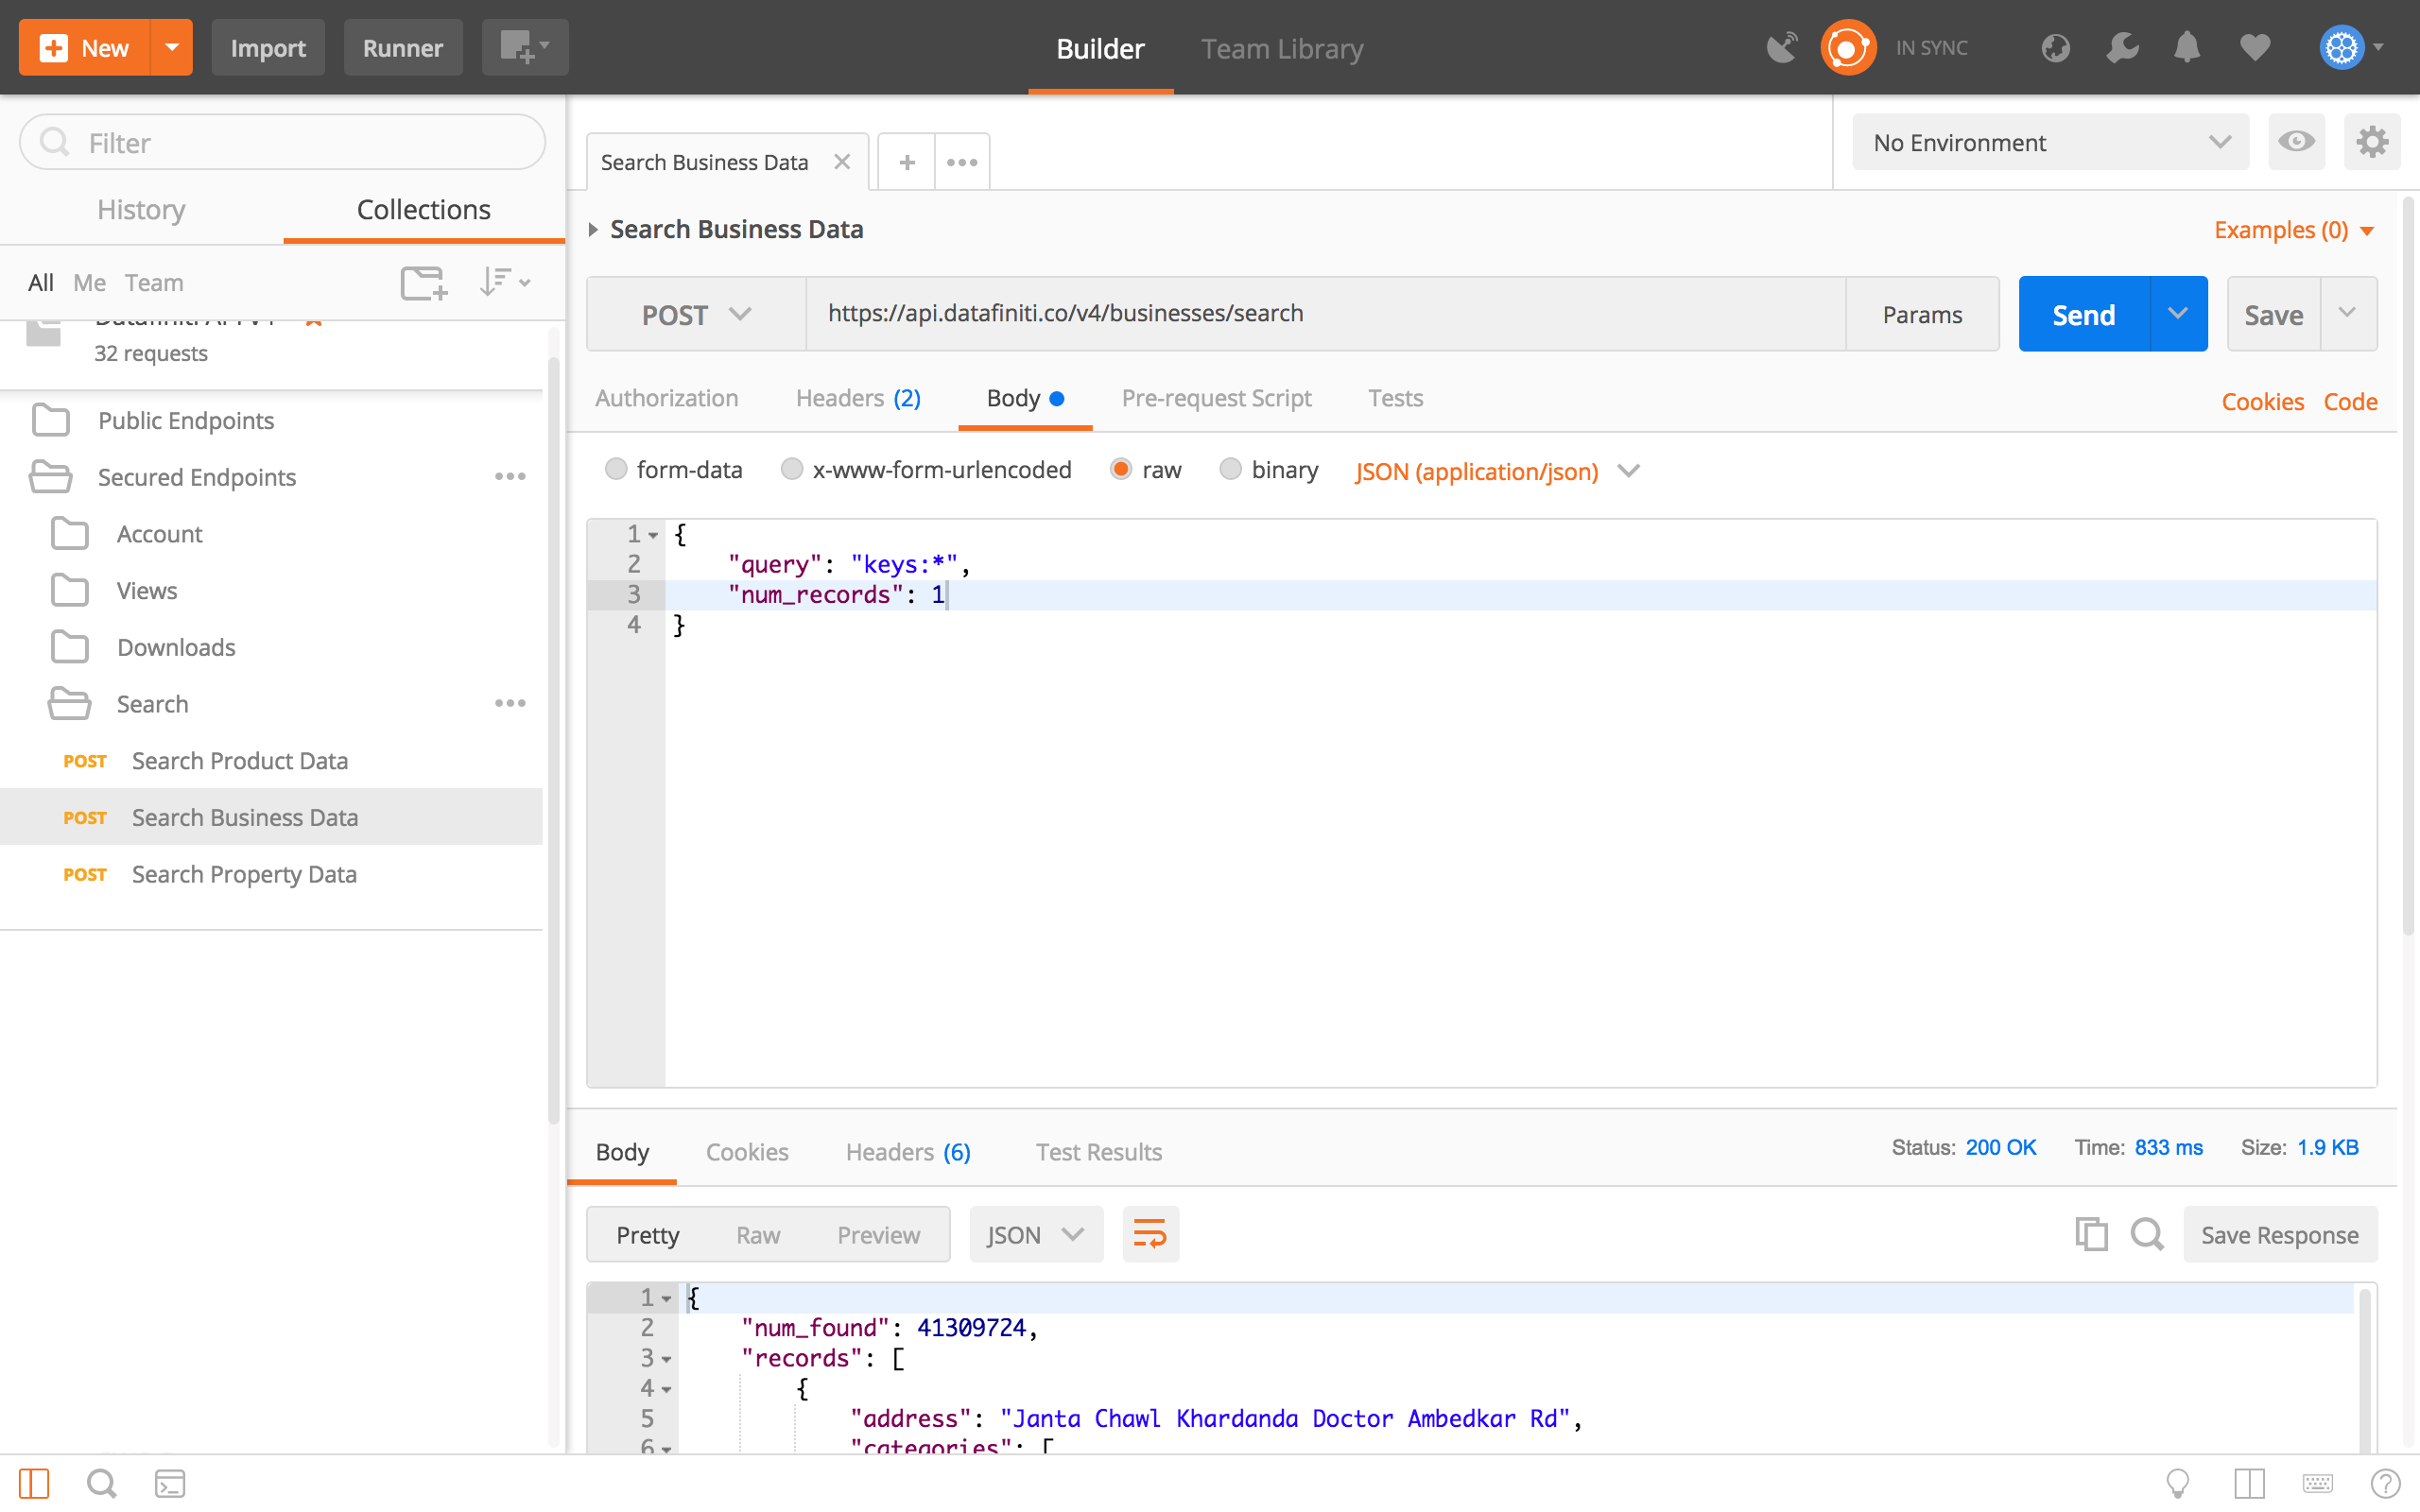Open the new window icon dropdown
The image size is (2420, 1512).
point(525,47)
